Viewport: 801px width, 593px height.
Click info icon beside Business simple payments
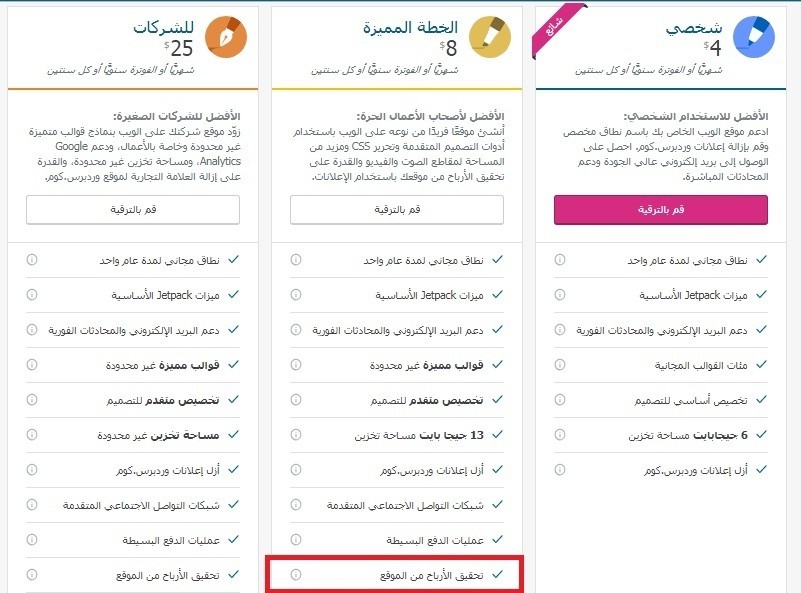coord(31,540)
